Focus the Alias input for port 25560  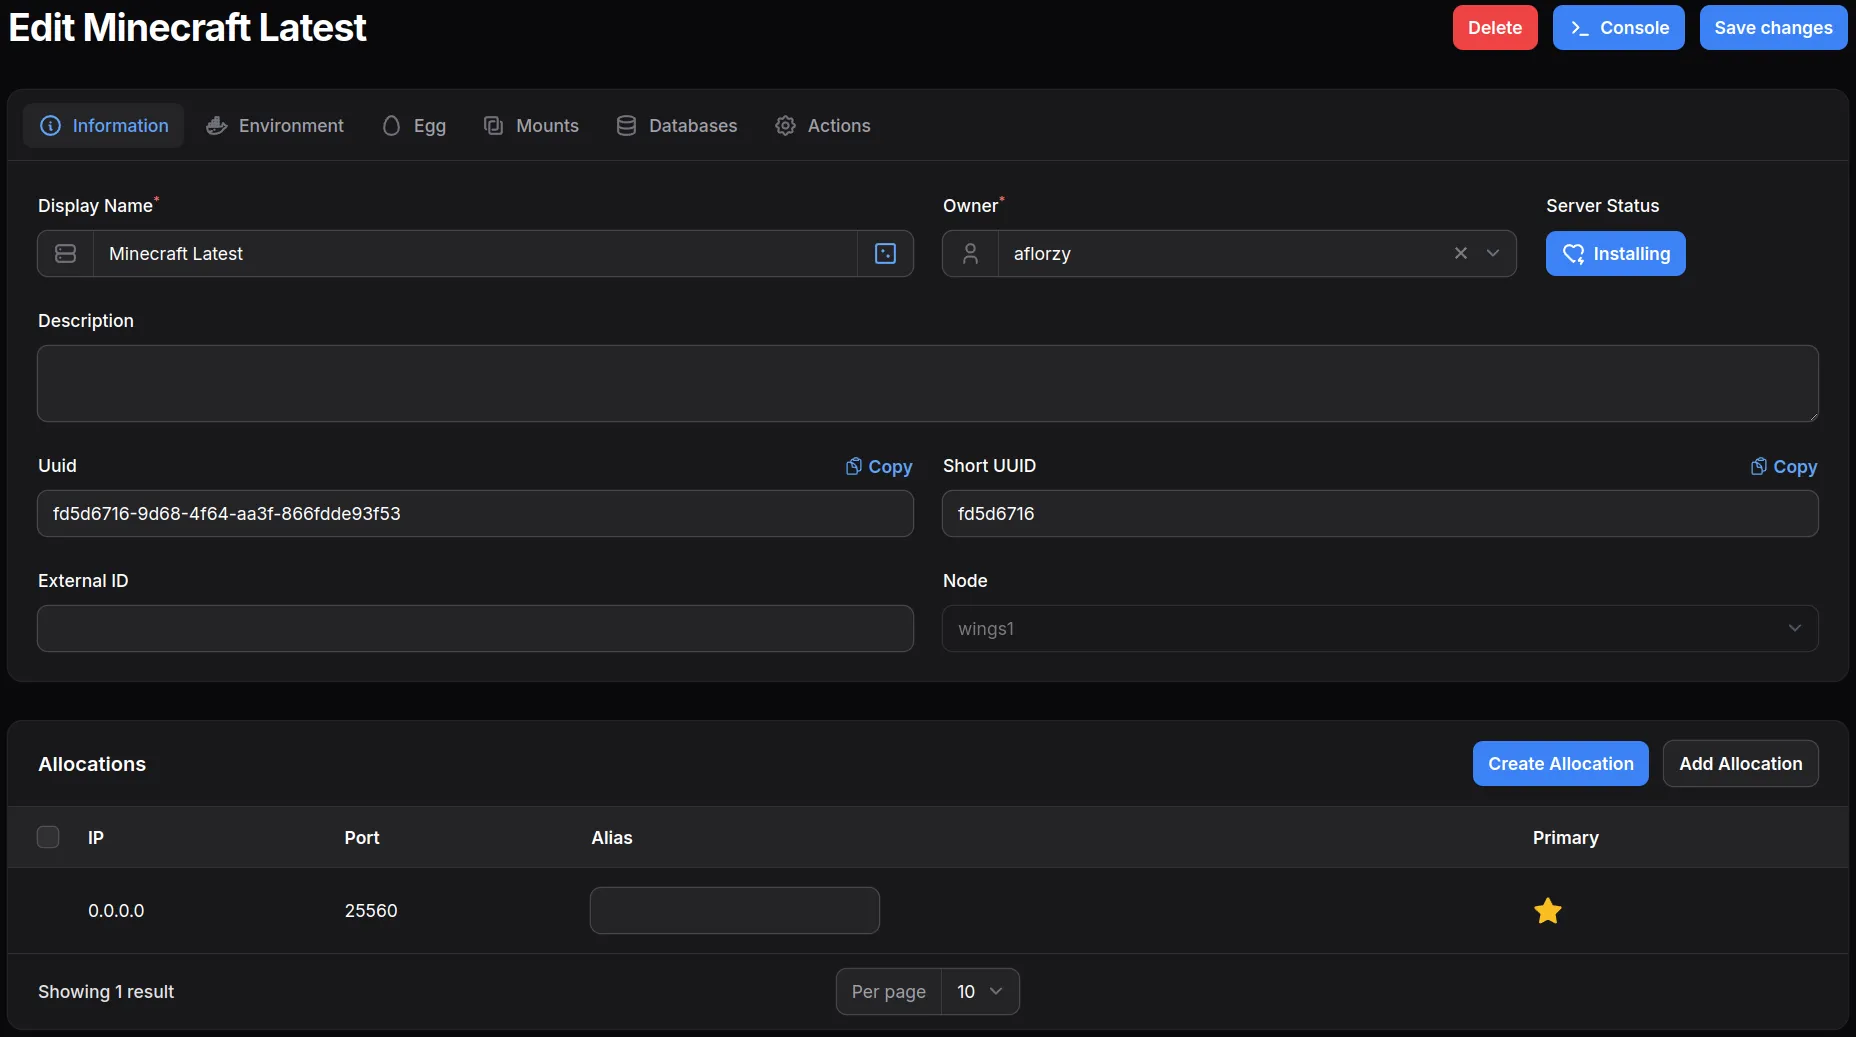pyautogui.click(x=734, y=911)
